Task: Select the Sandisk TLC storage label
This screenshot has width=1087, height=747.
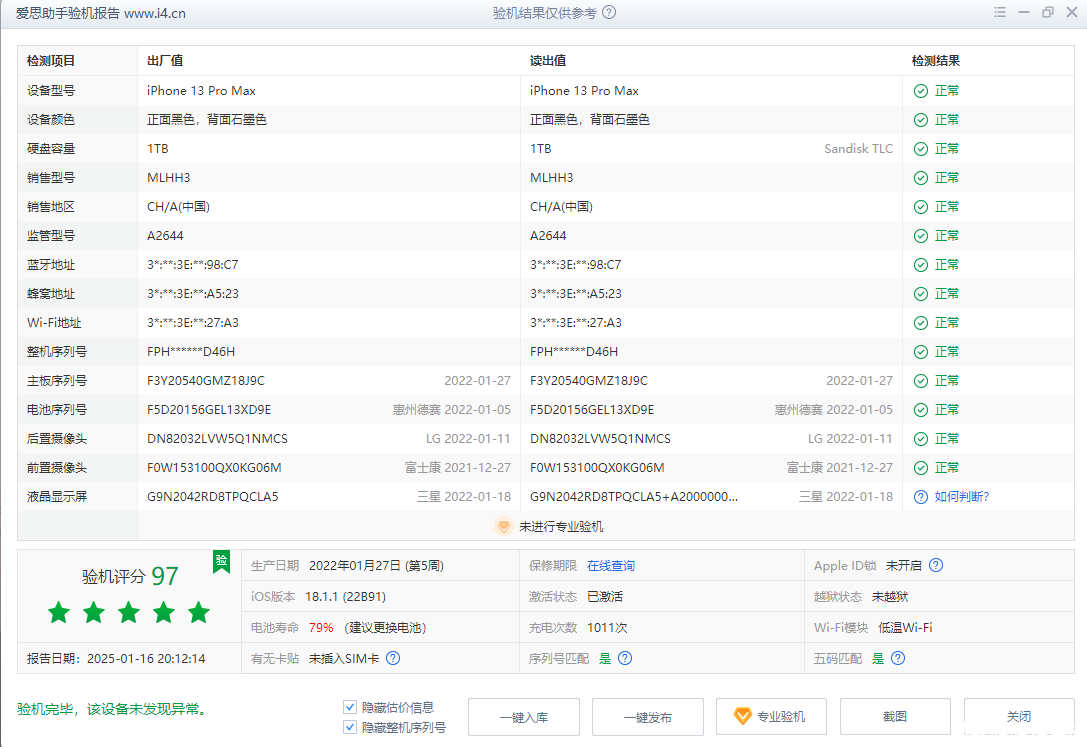Action: (x=858, y=149)
